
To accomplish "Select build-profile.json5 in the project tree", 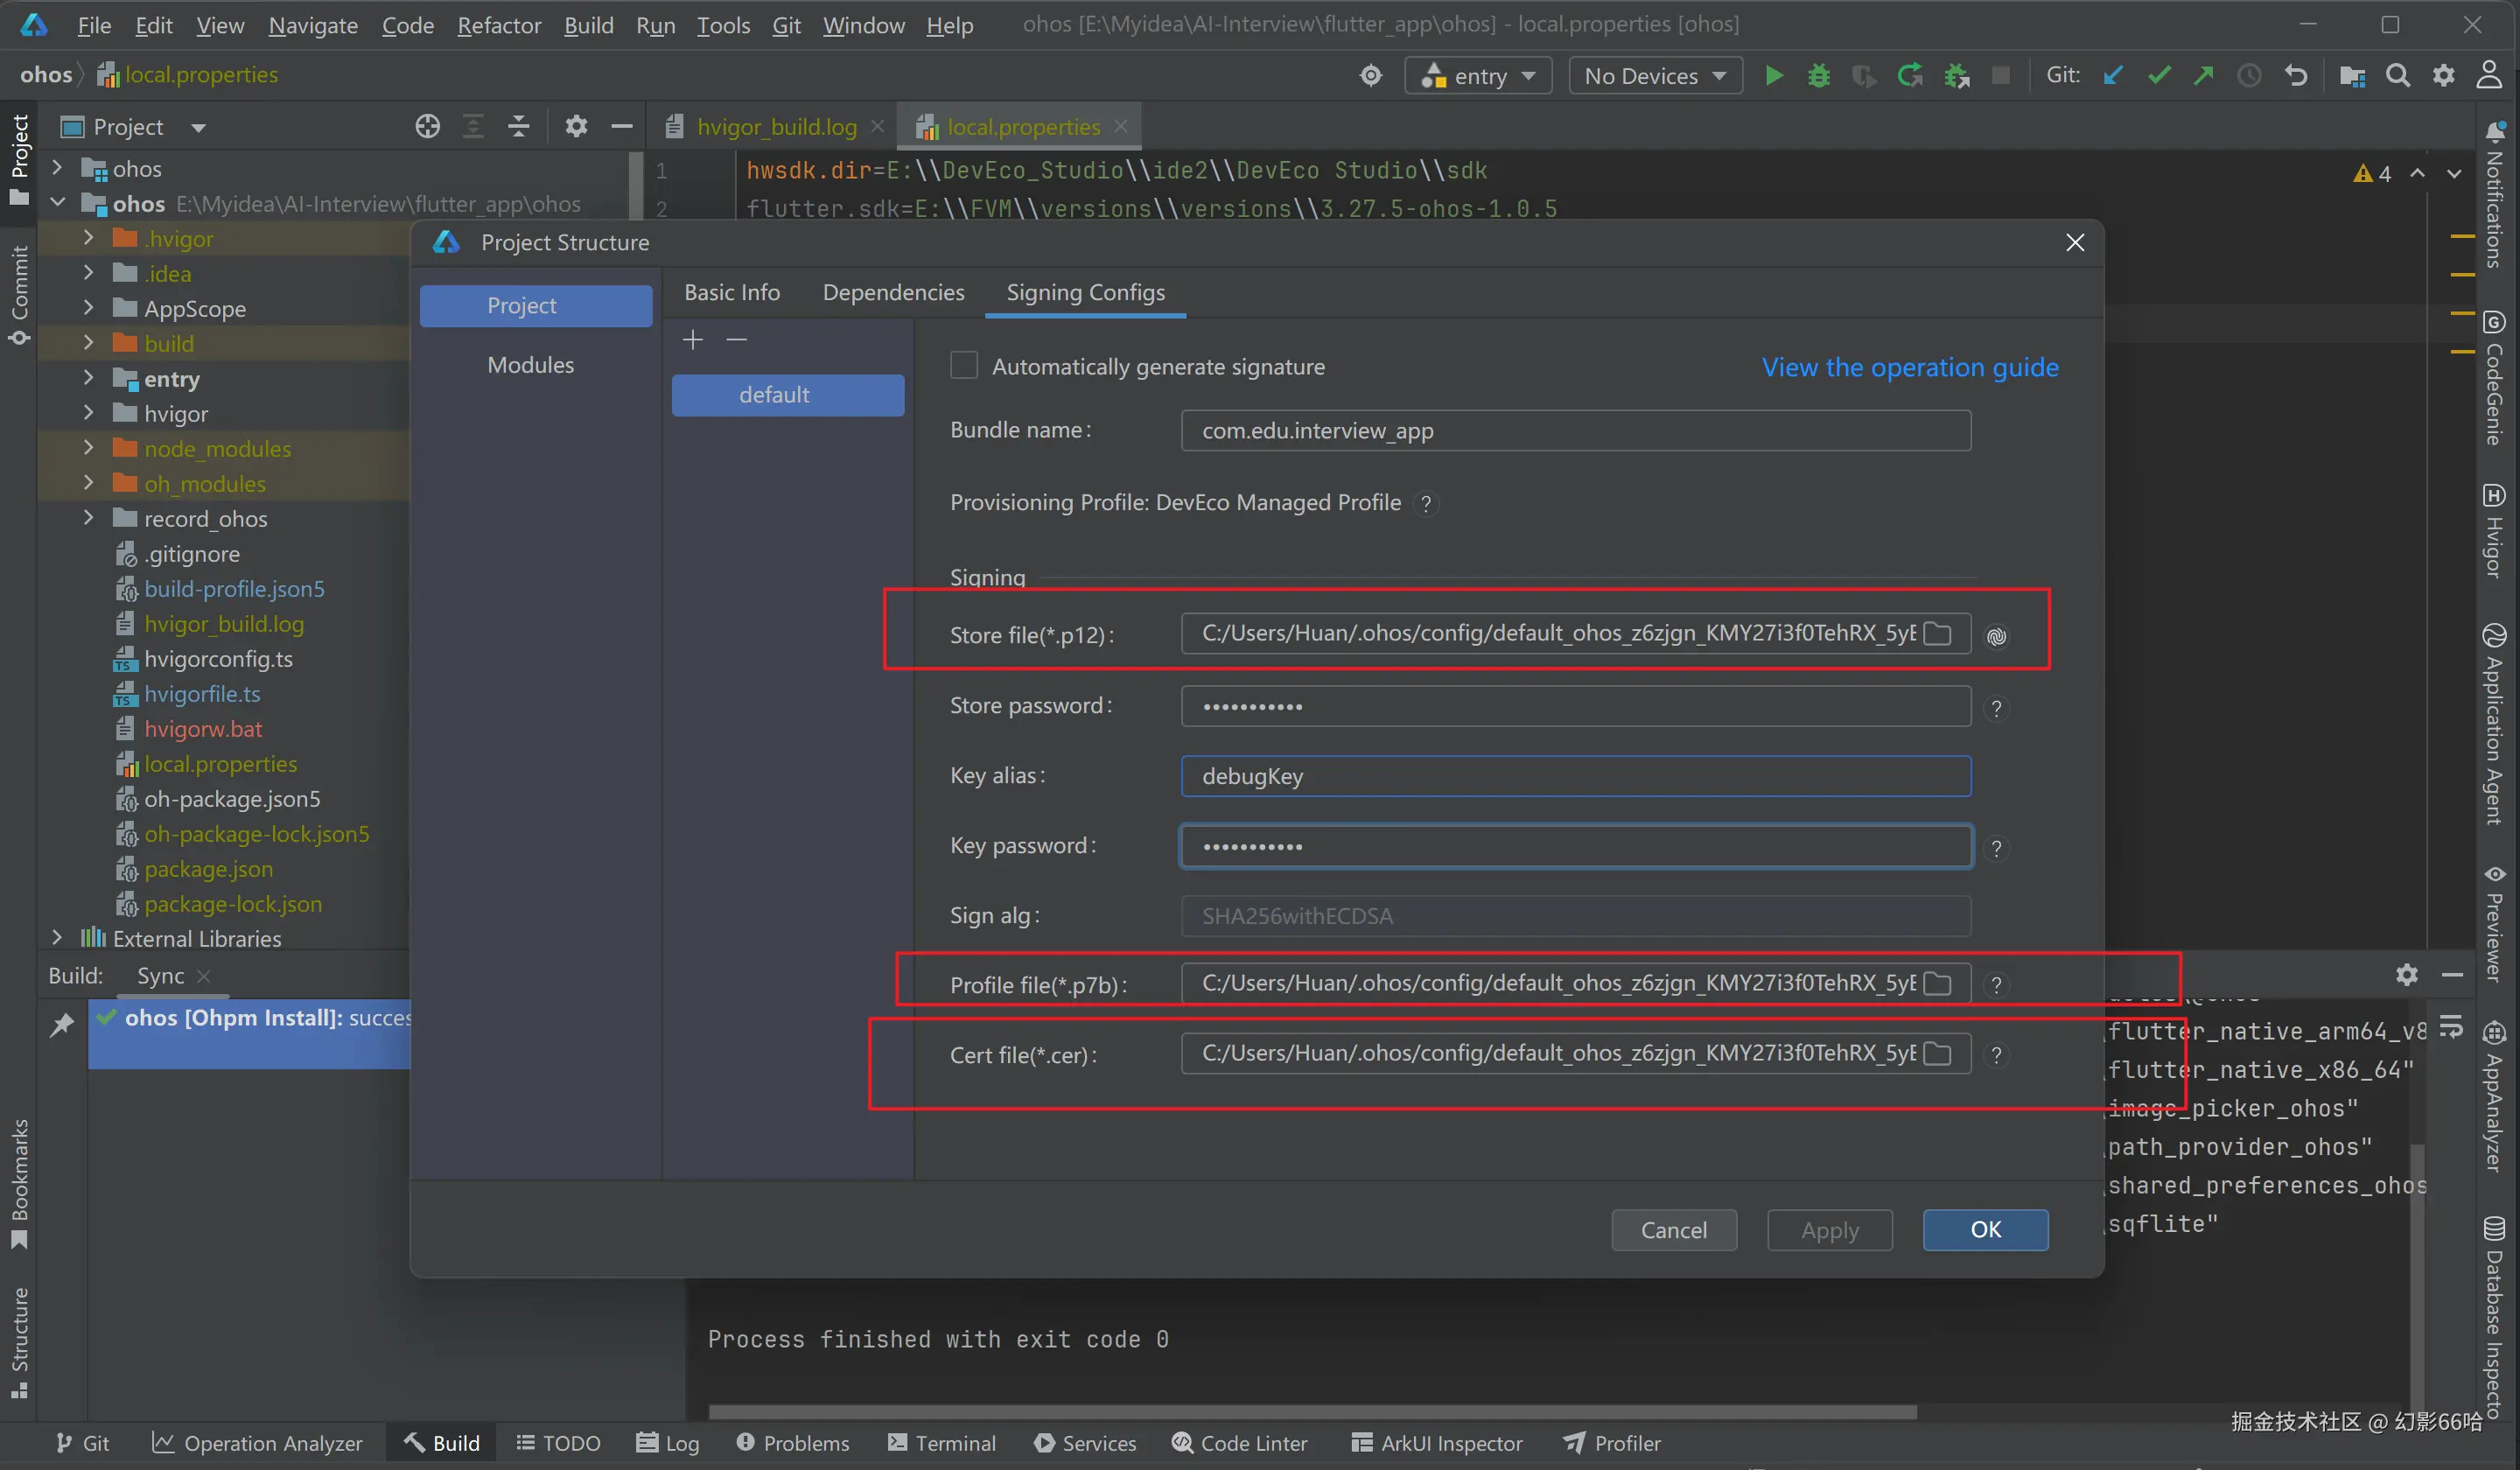I will pos(235,588).
